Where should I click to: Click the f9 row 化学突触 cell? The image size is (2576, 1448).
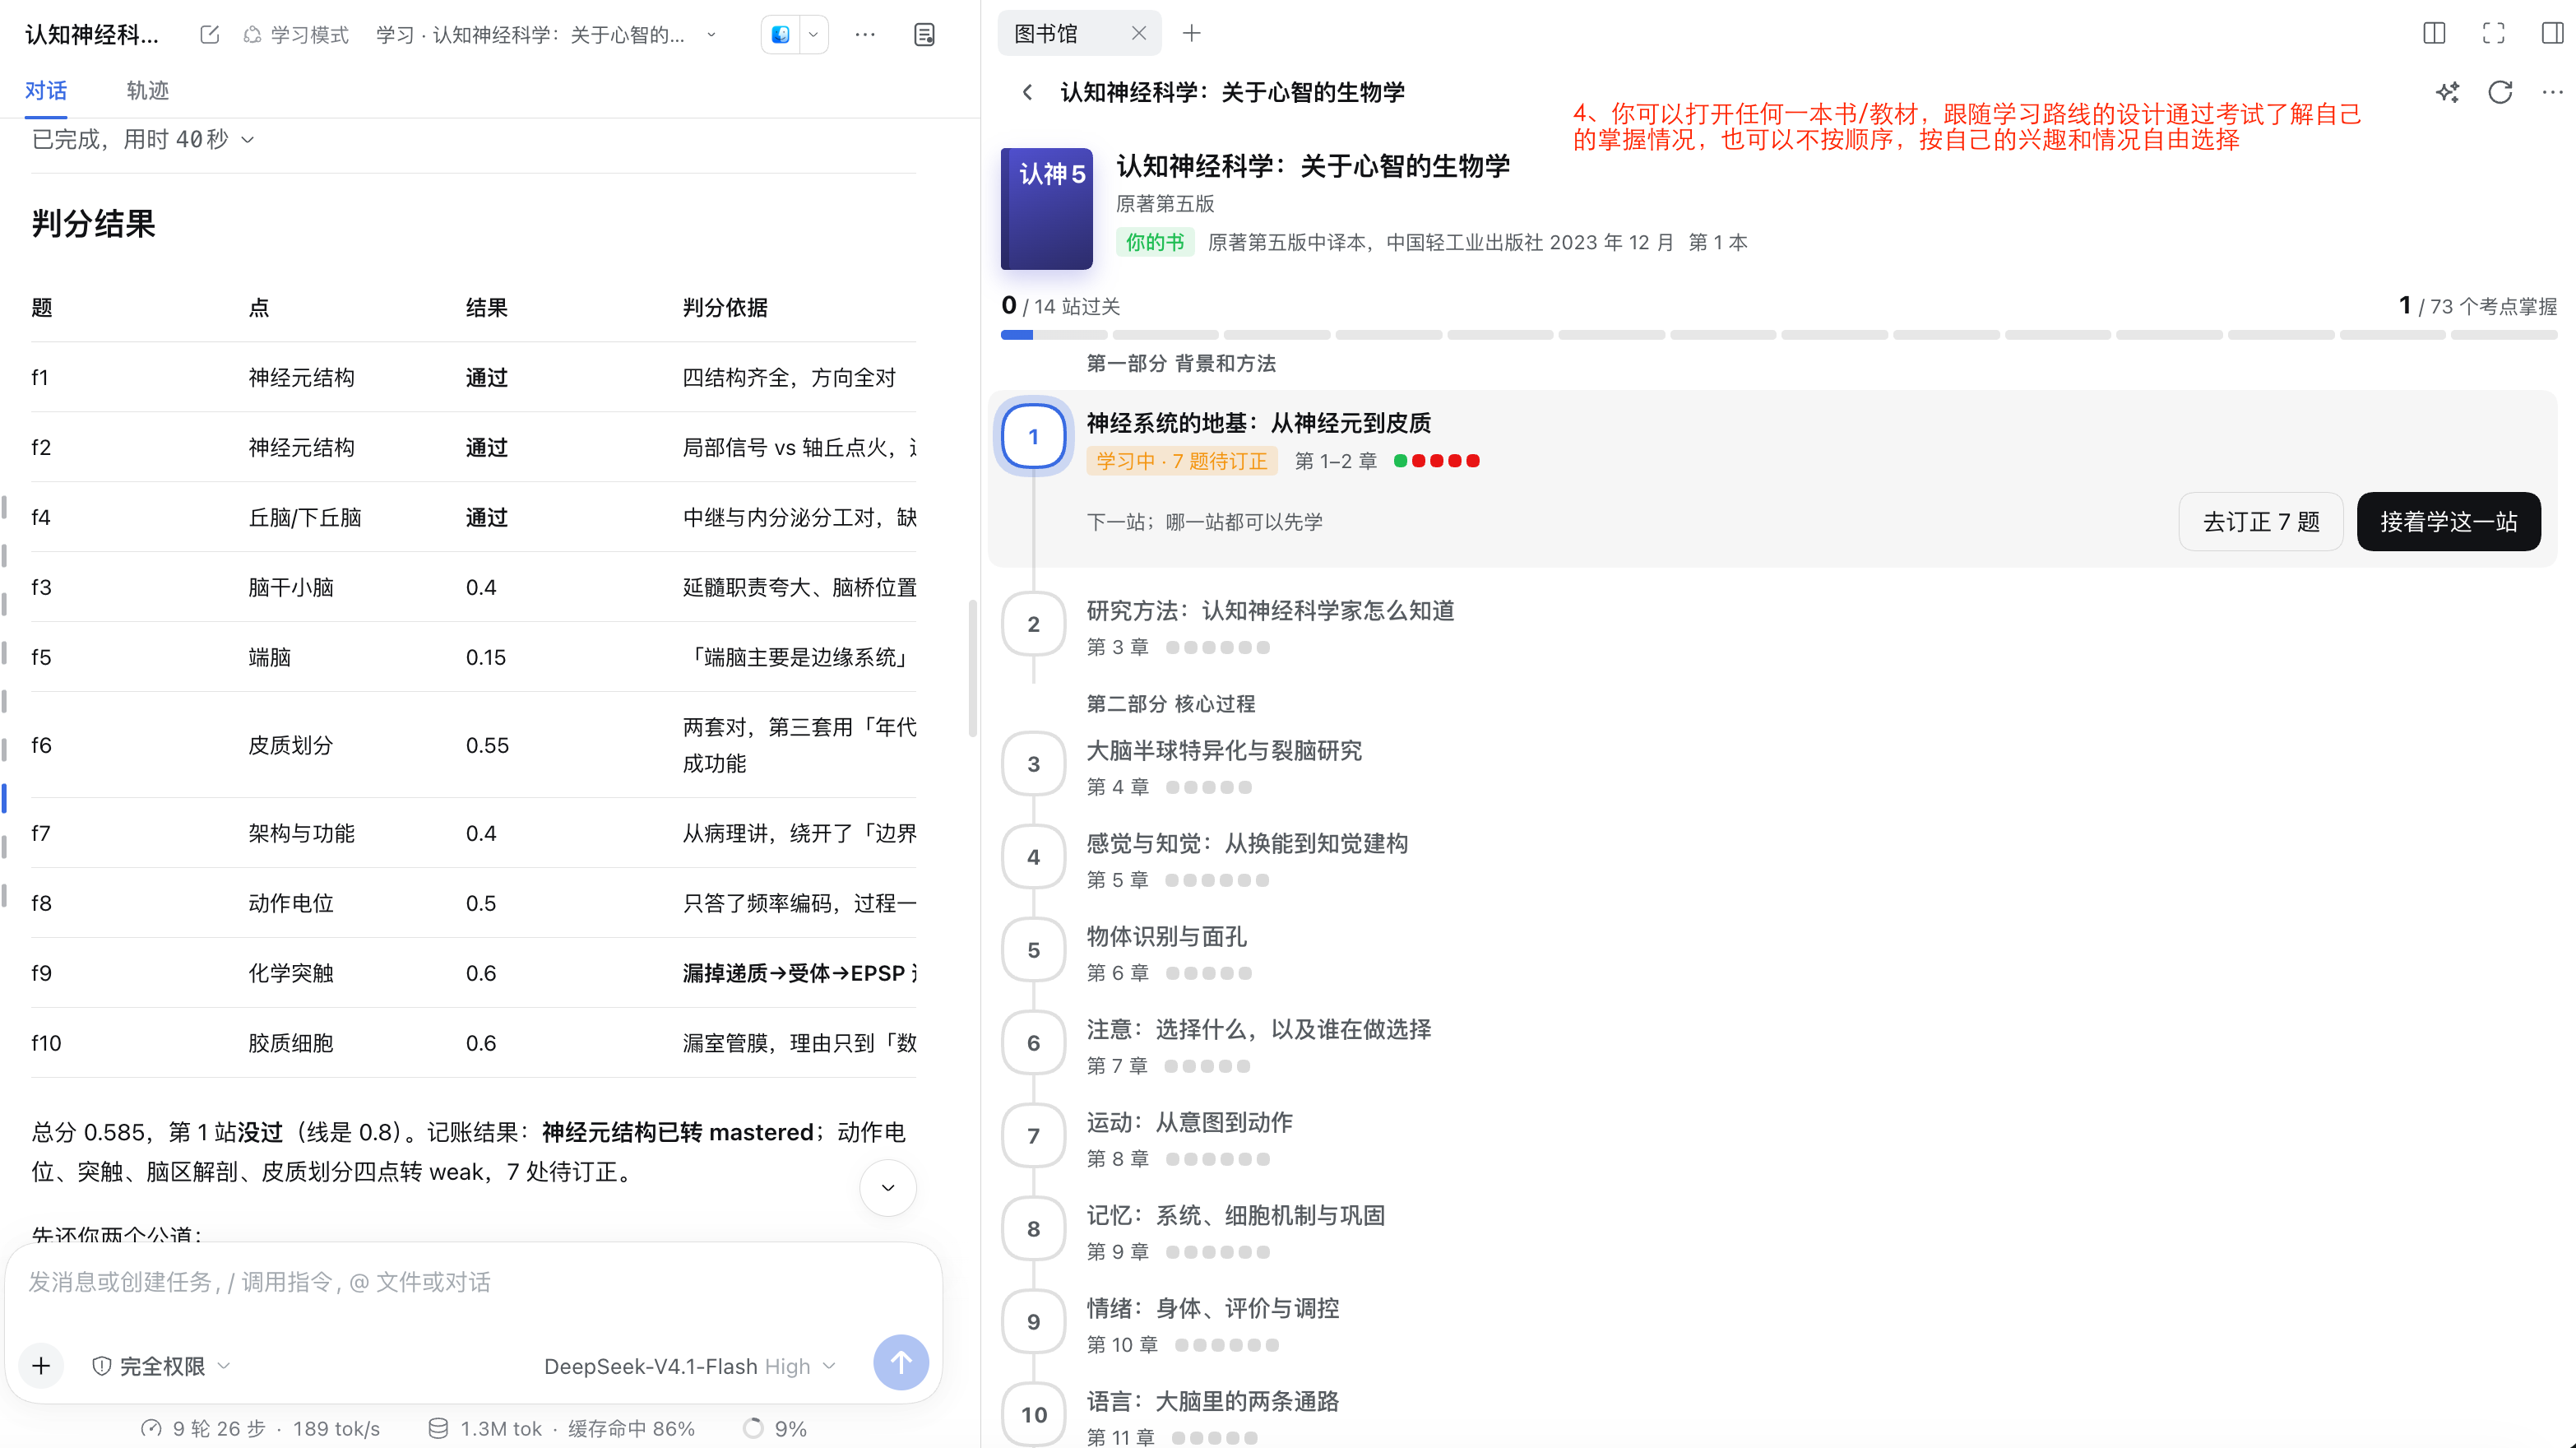(x=290, y=973)
